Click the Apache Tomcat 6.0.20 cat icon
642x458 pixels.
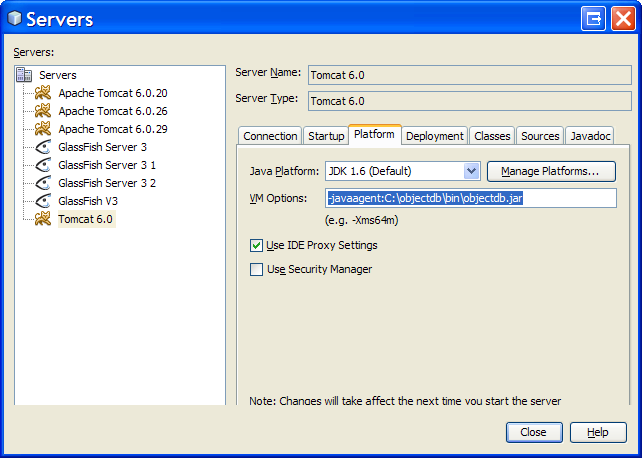43,93
